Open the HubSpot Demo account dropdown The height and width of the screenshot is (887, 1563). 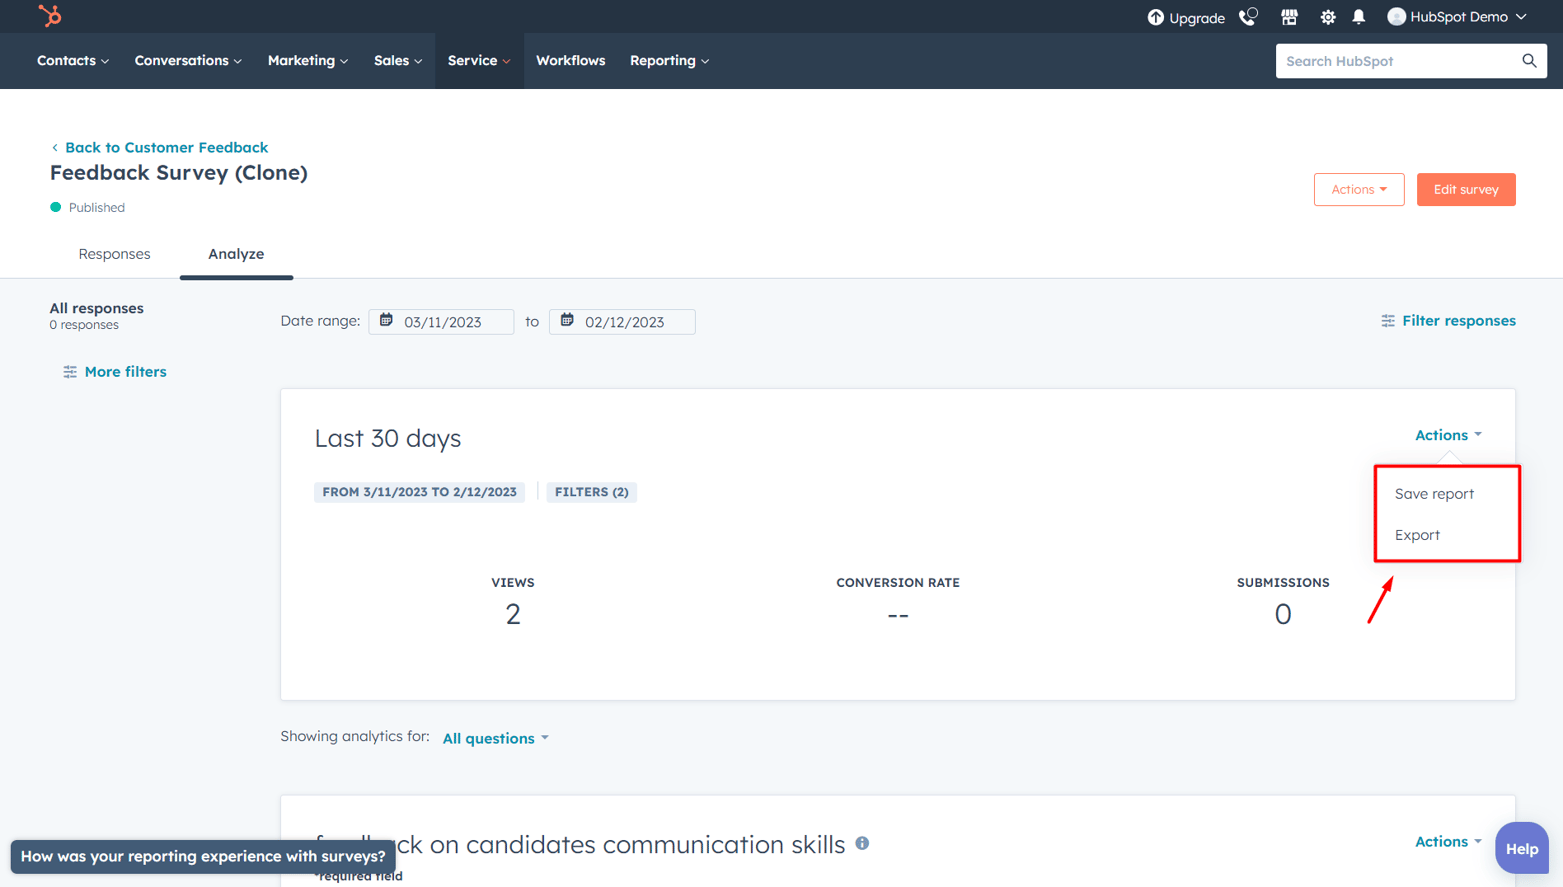[1456, 16]
